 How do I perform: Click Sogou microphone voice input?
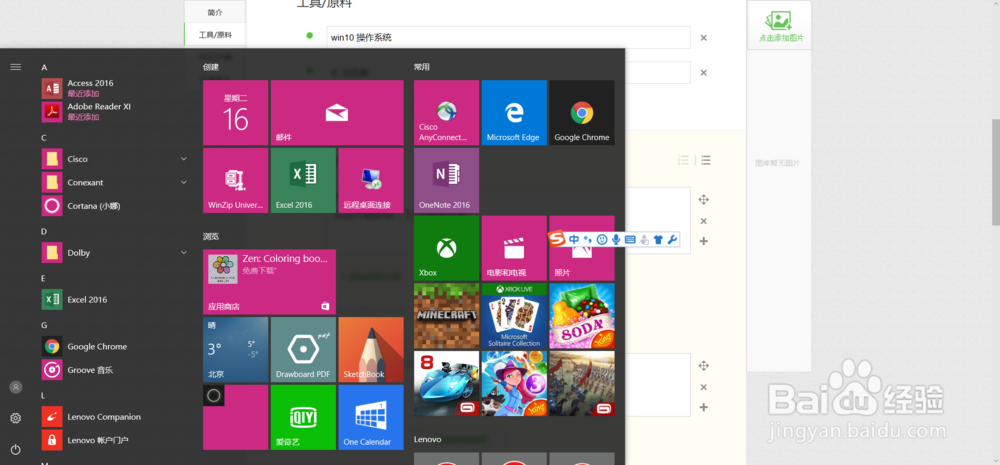[x=615, y=240]
